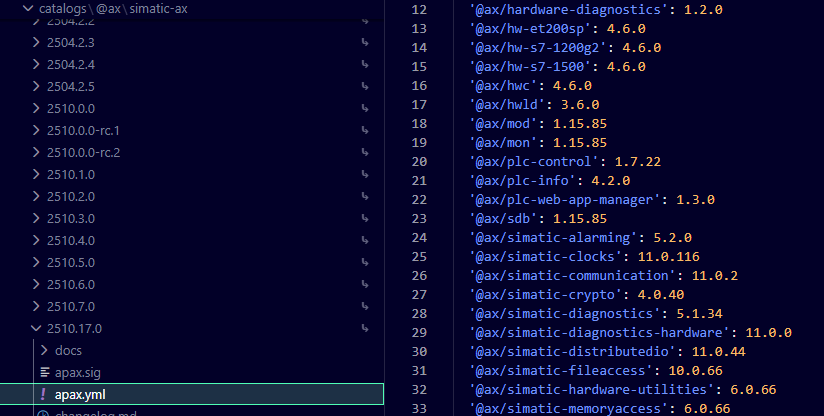Click the symlink arrow icon beside 2510.0.0

[x=364, y=109]
